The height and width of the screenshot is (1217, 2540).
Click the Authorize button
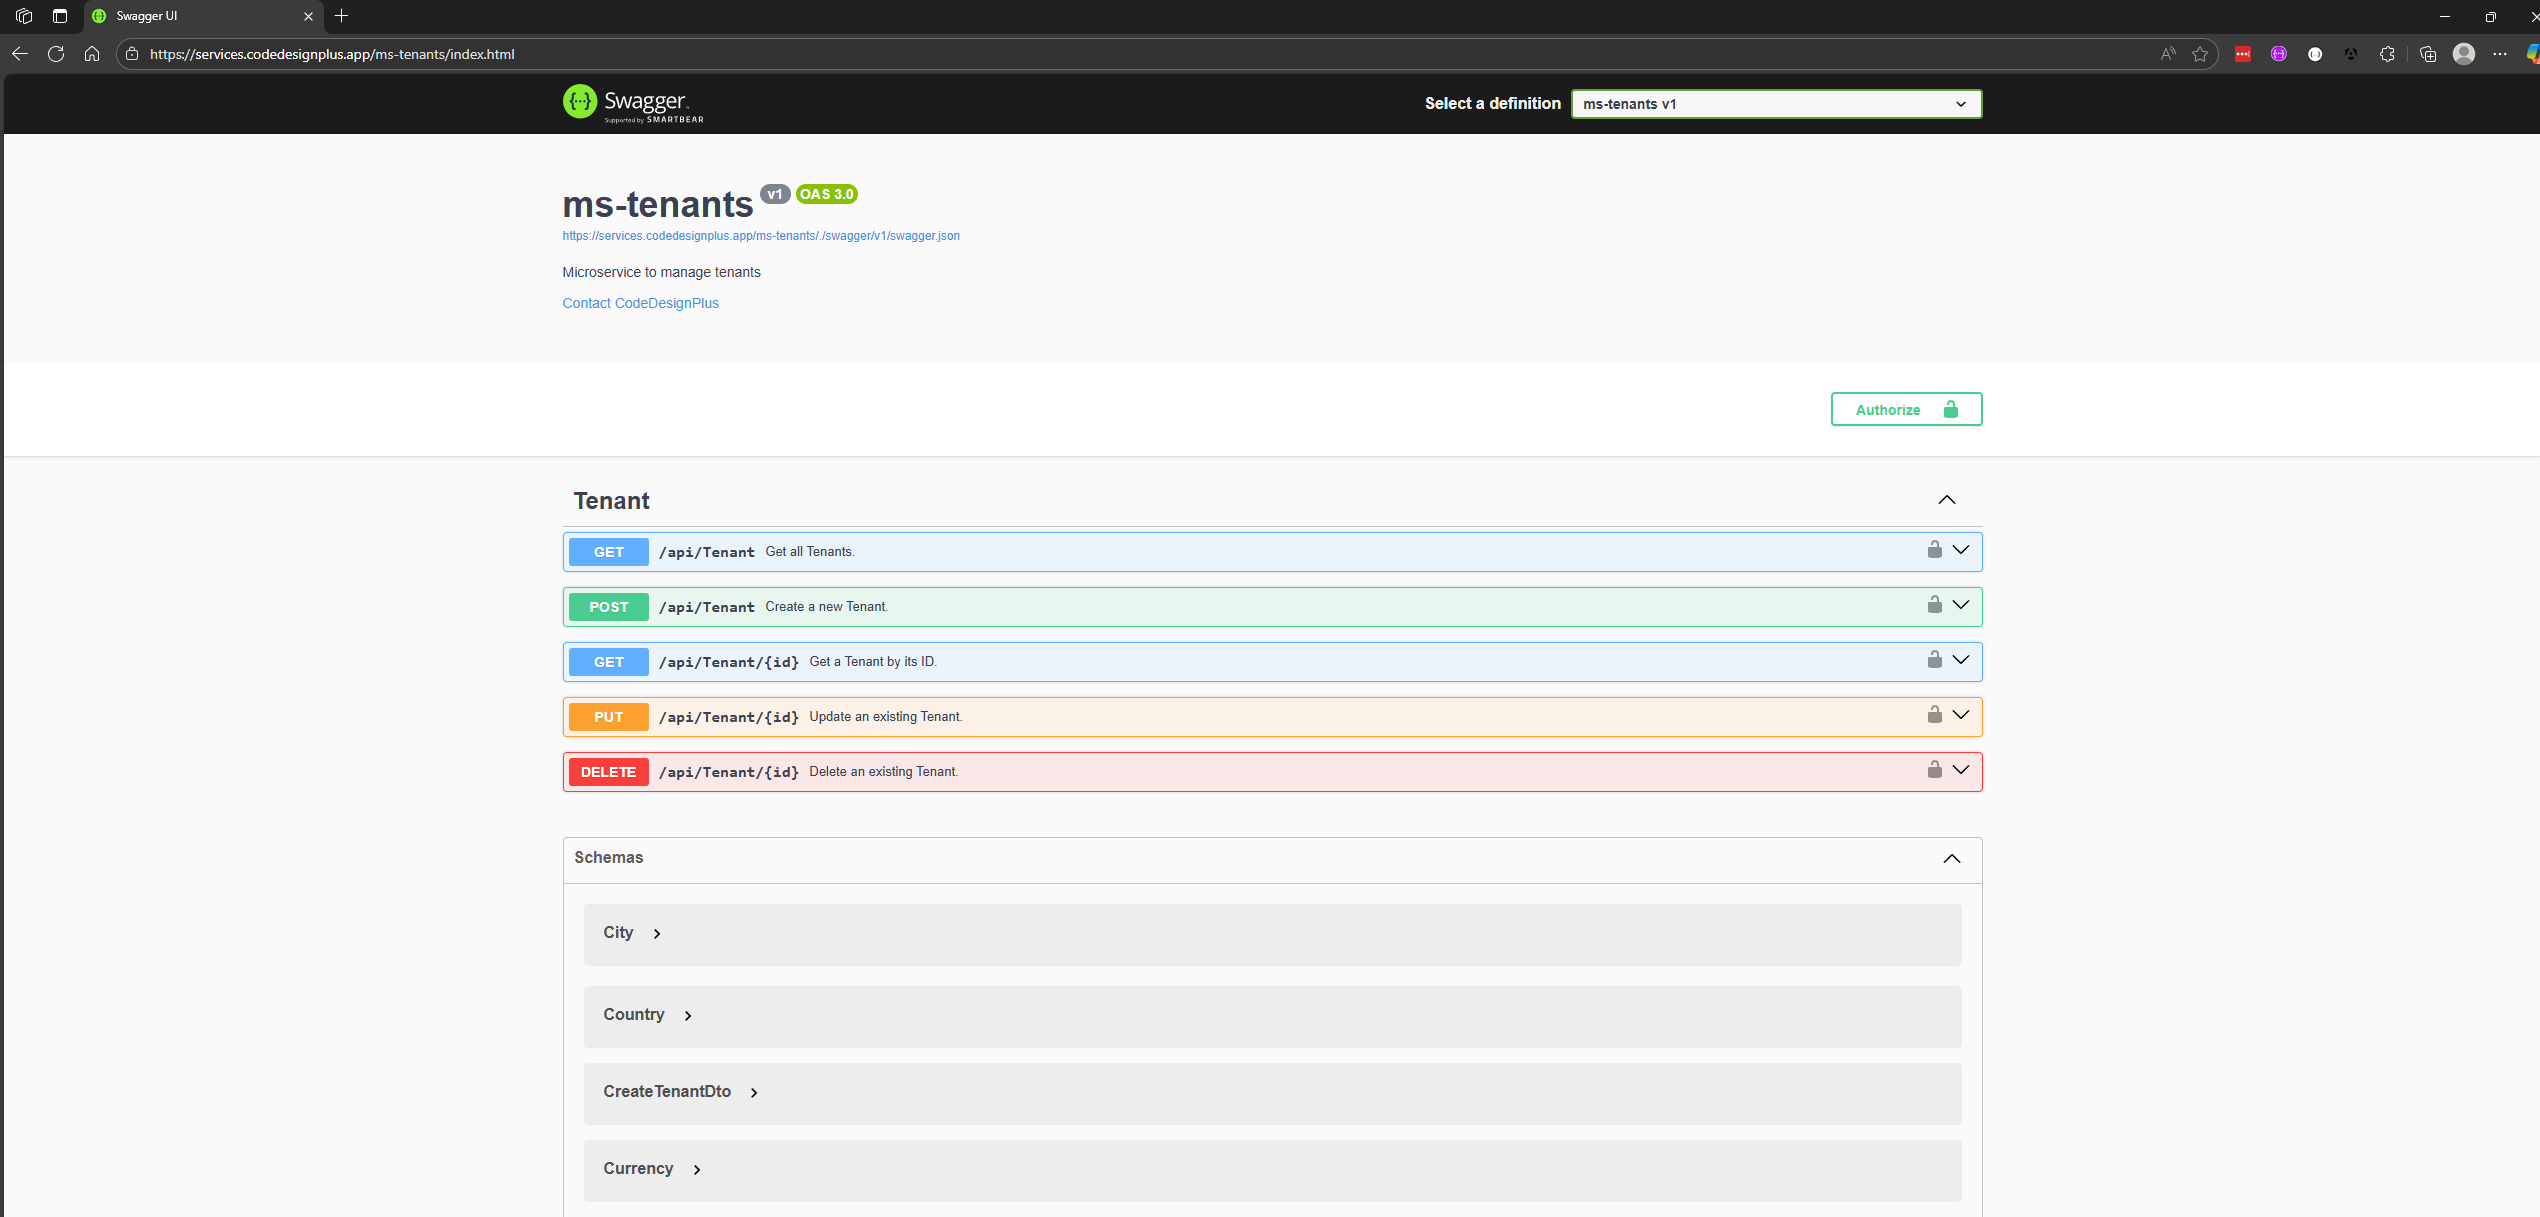(1906, 409)
